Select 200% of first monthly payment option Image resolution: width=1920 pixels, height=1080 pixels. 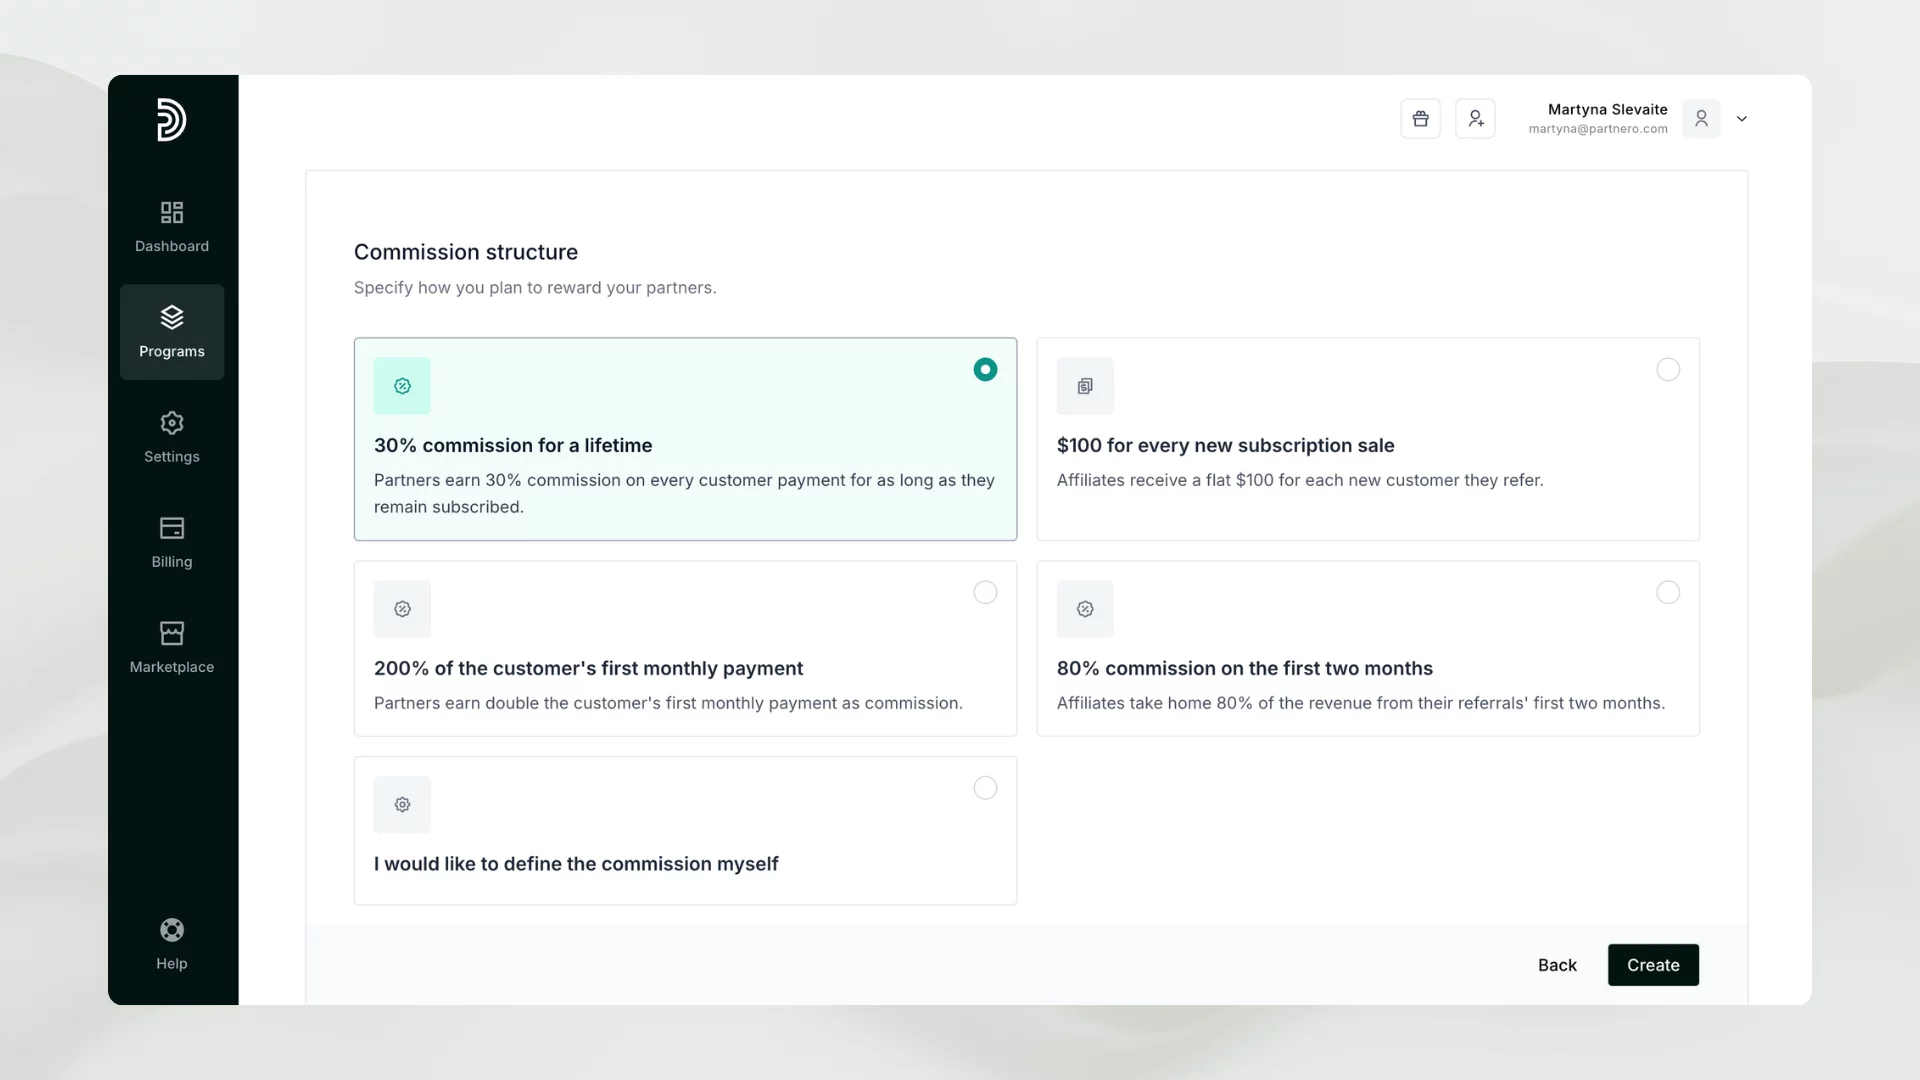[985, 593]
